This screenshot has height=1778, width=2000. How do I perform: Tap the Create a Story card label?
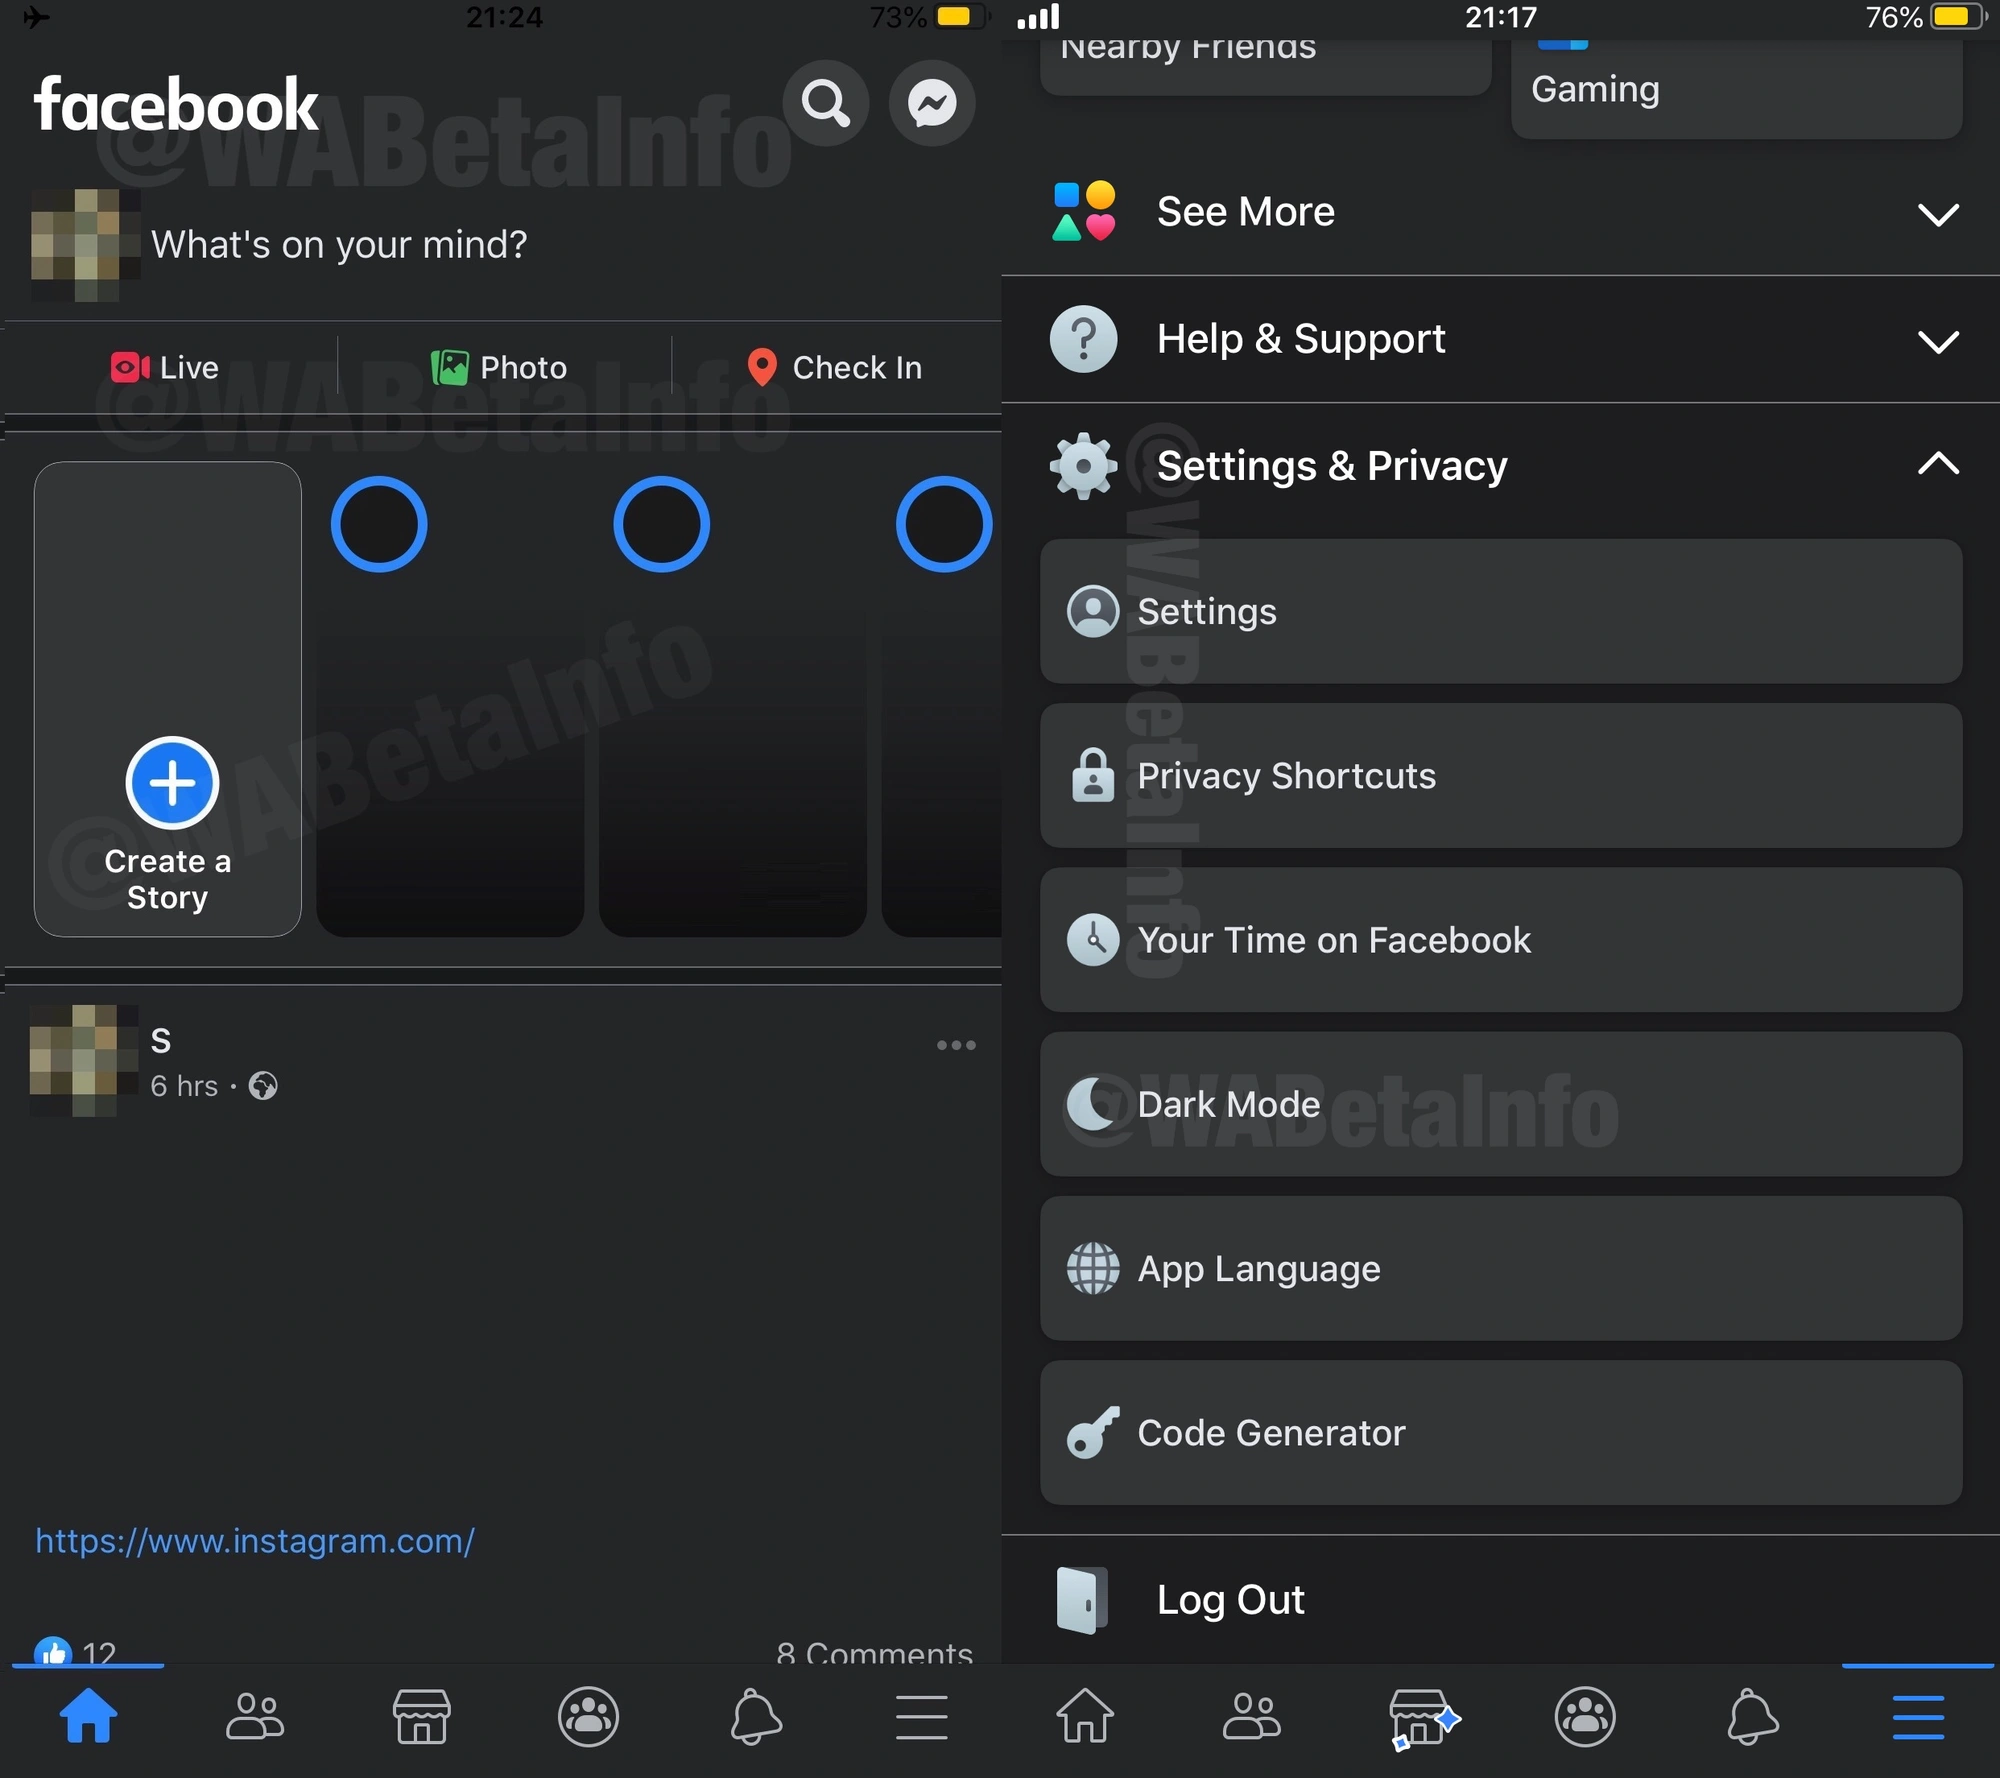tap(168, 879)
